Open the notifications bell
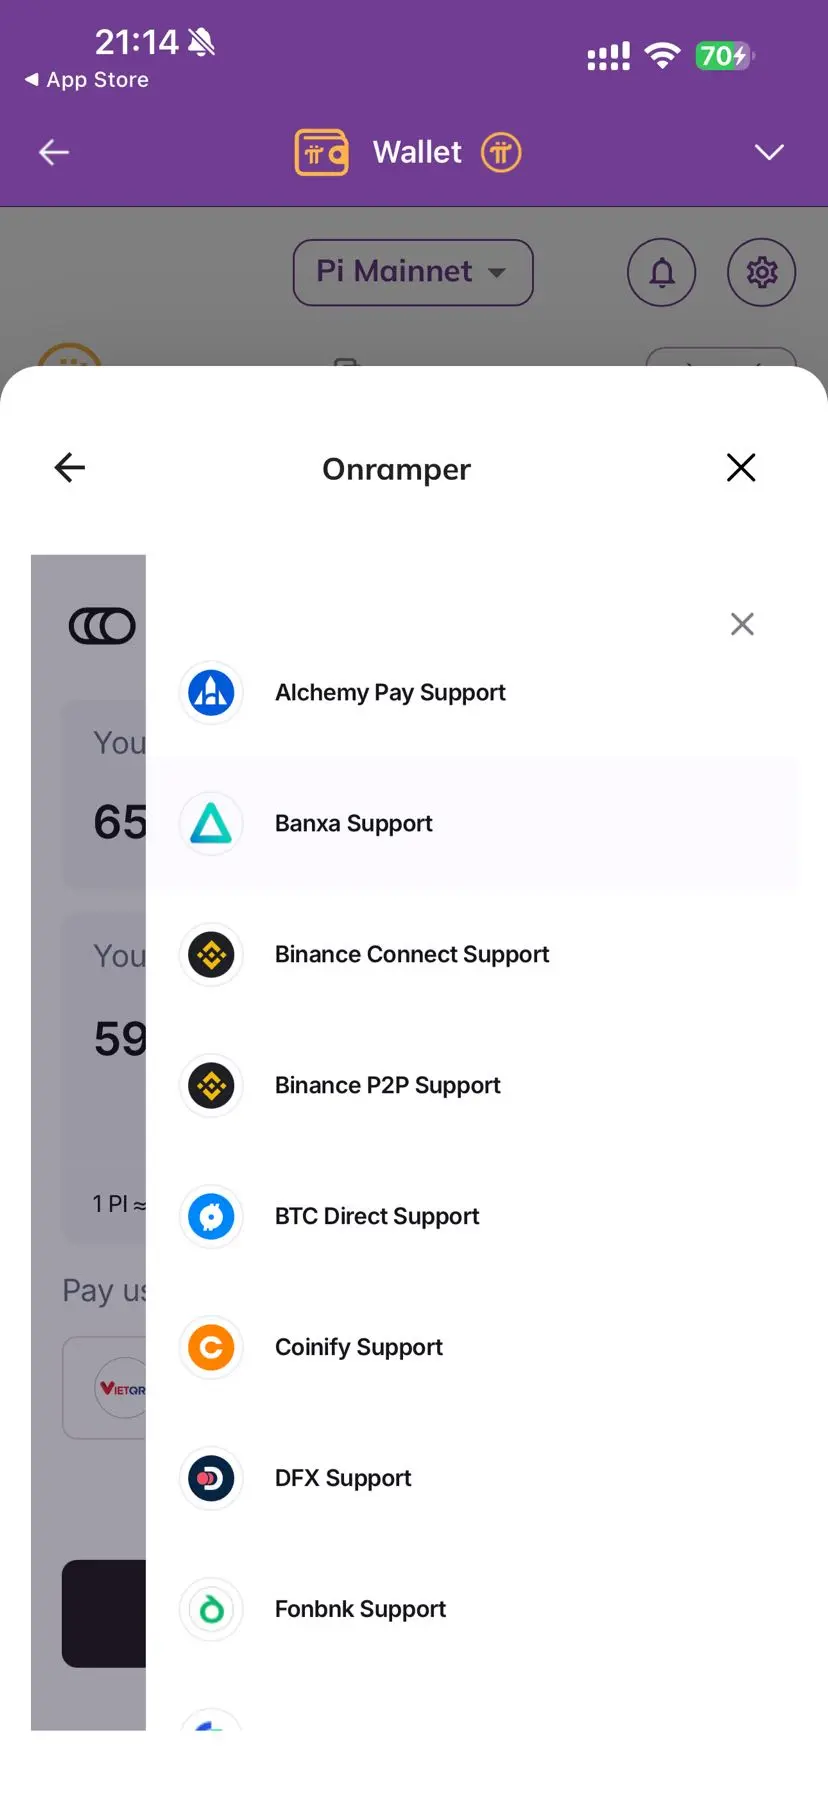 [662, 272]
